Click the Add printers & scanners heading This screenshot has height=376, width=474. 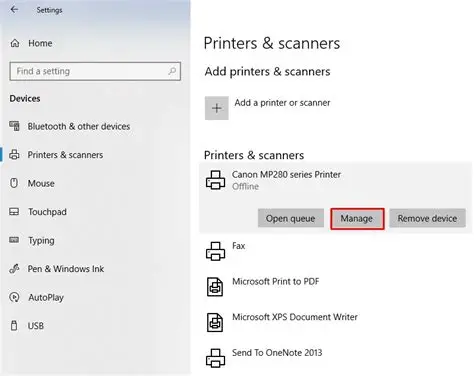tap(268, 71)
